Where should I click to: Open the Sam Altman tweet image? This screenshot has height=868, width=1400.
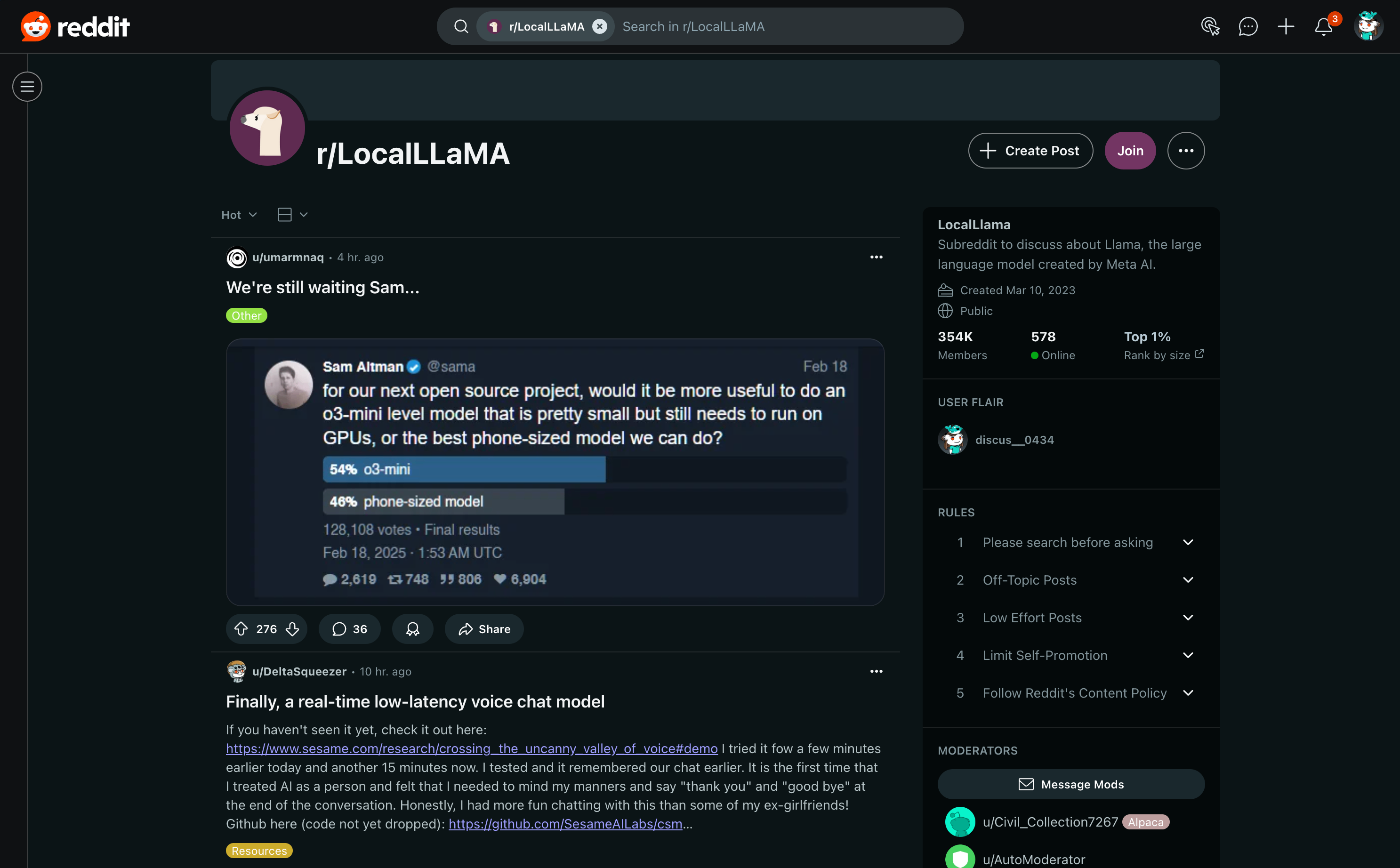point(555,472)
